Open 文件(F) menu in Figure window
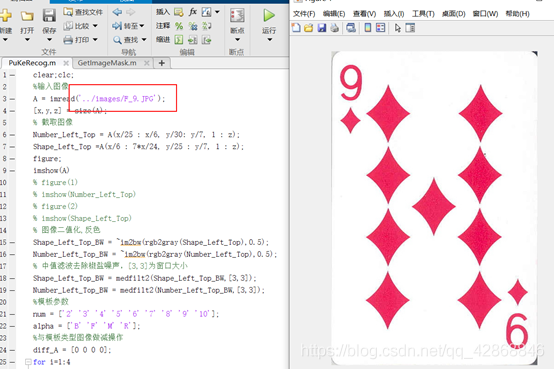This screenshot has height=369, width=554. (x=304, y=14)
